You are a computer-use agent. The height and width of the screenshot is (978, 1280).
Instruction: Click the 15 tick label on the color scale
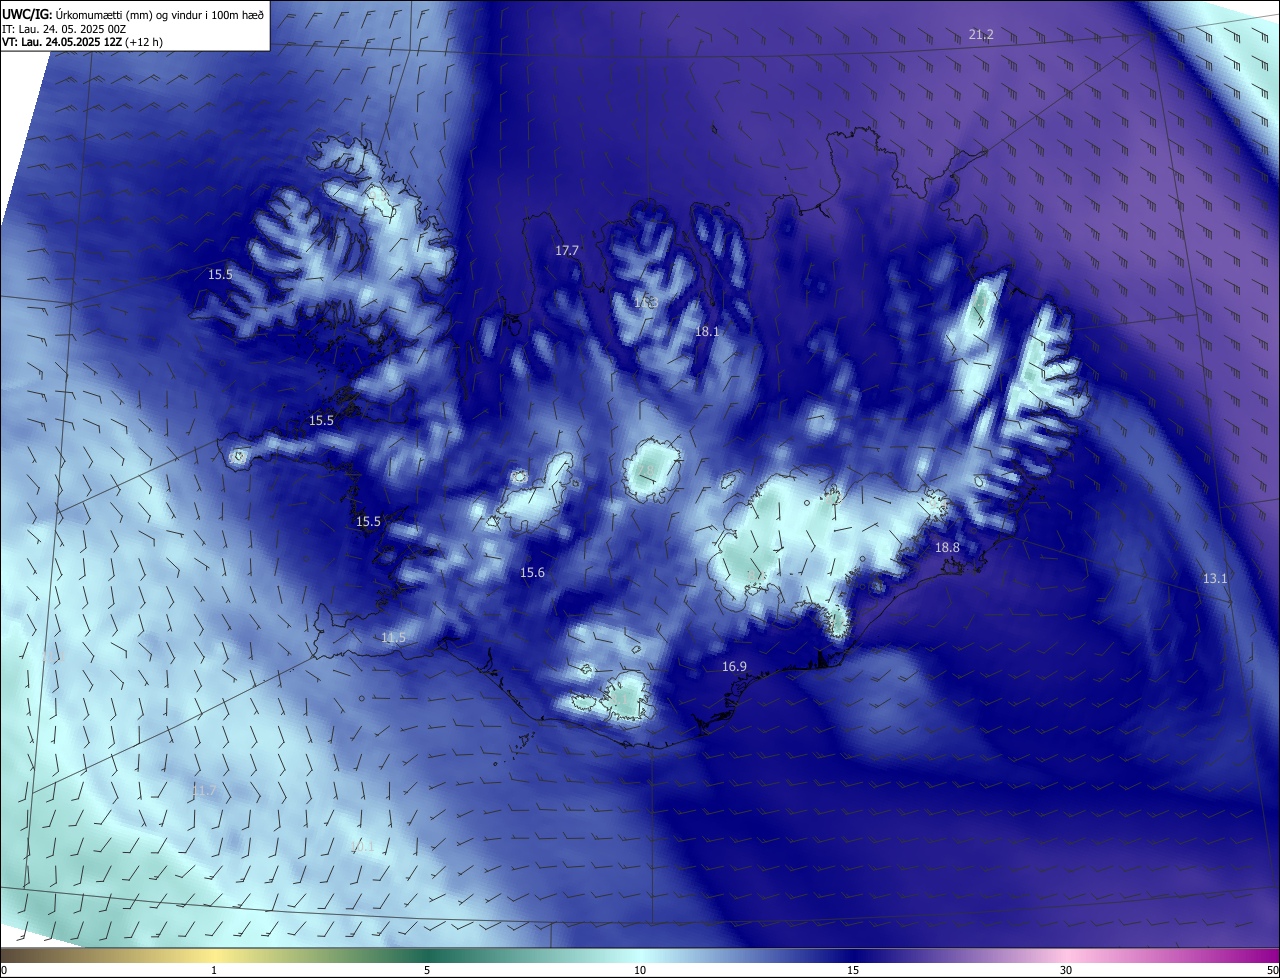(x=853, y=970)
